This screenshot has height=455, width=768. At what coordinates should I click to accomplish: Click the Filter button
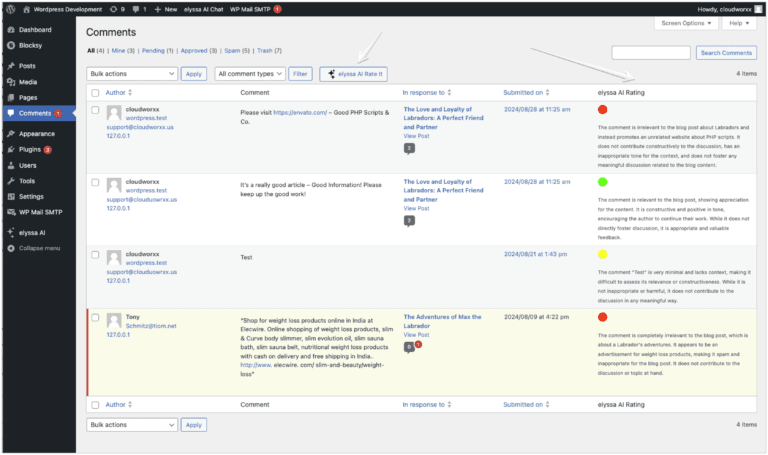[300, 74]
